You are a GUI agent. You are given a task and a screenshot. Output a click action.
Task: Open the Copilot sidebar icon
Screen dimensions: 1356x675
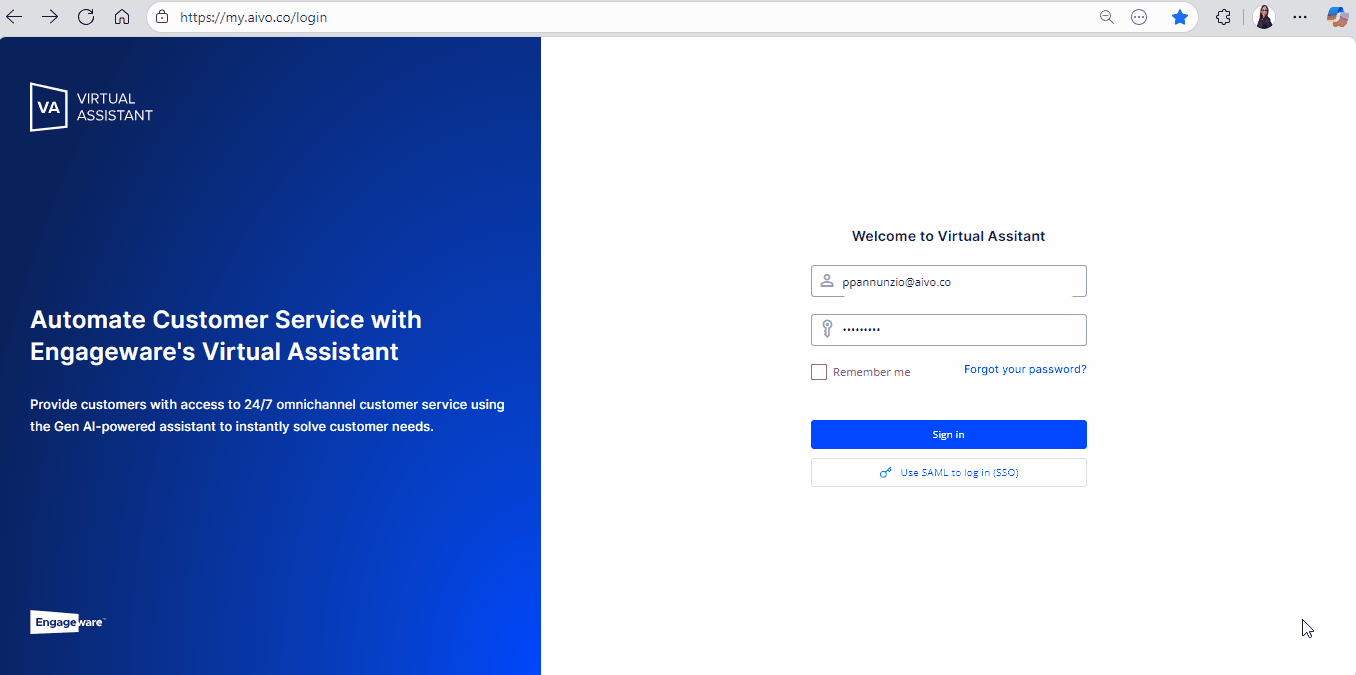click(x=1337, y=17)
